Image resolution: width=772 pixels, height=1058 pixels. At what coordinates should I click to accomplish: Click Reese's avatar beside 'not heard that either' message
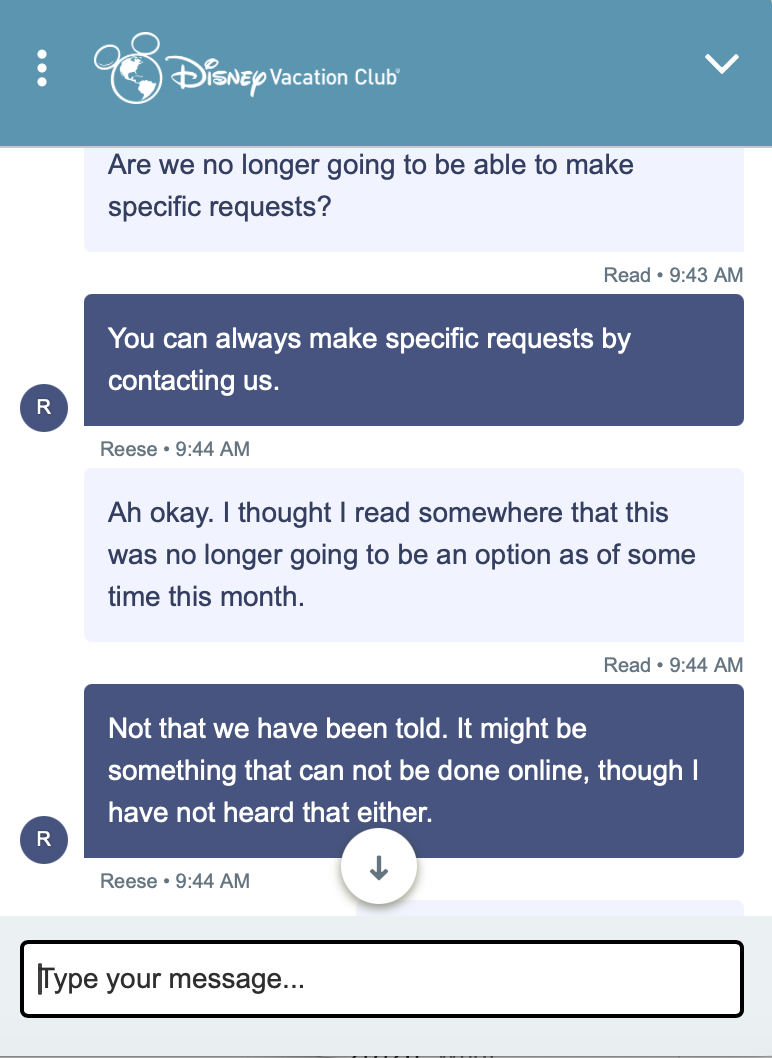[x=43, y=839]
